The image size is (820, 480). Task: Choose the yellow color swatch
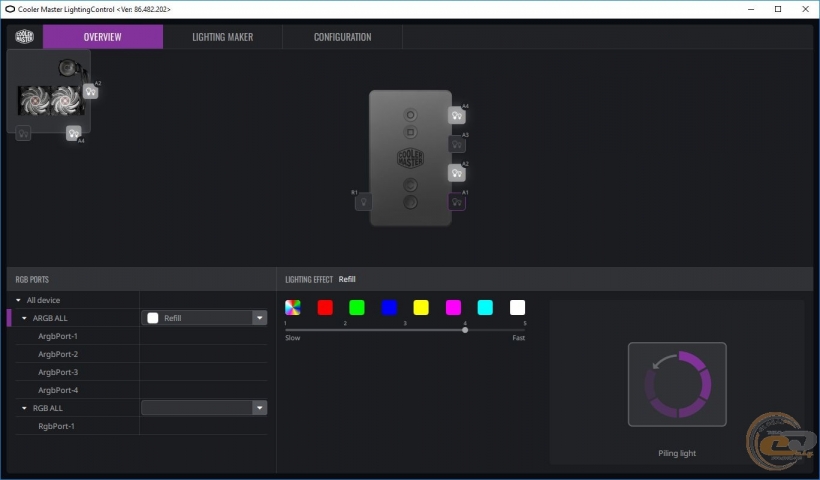(x=421, y=307)
